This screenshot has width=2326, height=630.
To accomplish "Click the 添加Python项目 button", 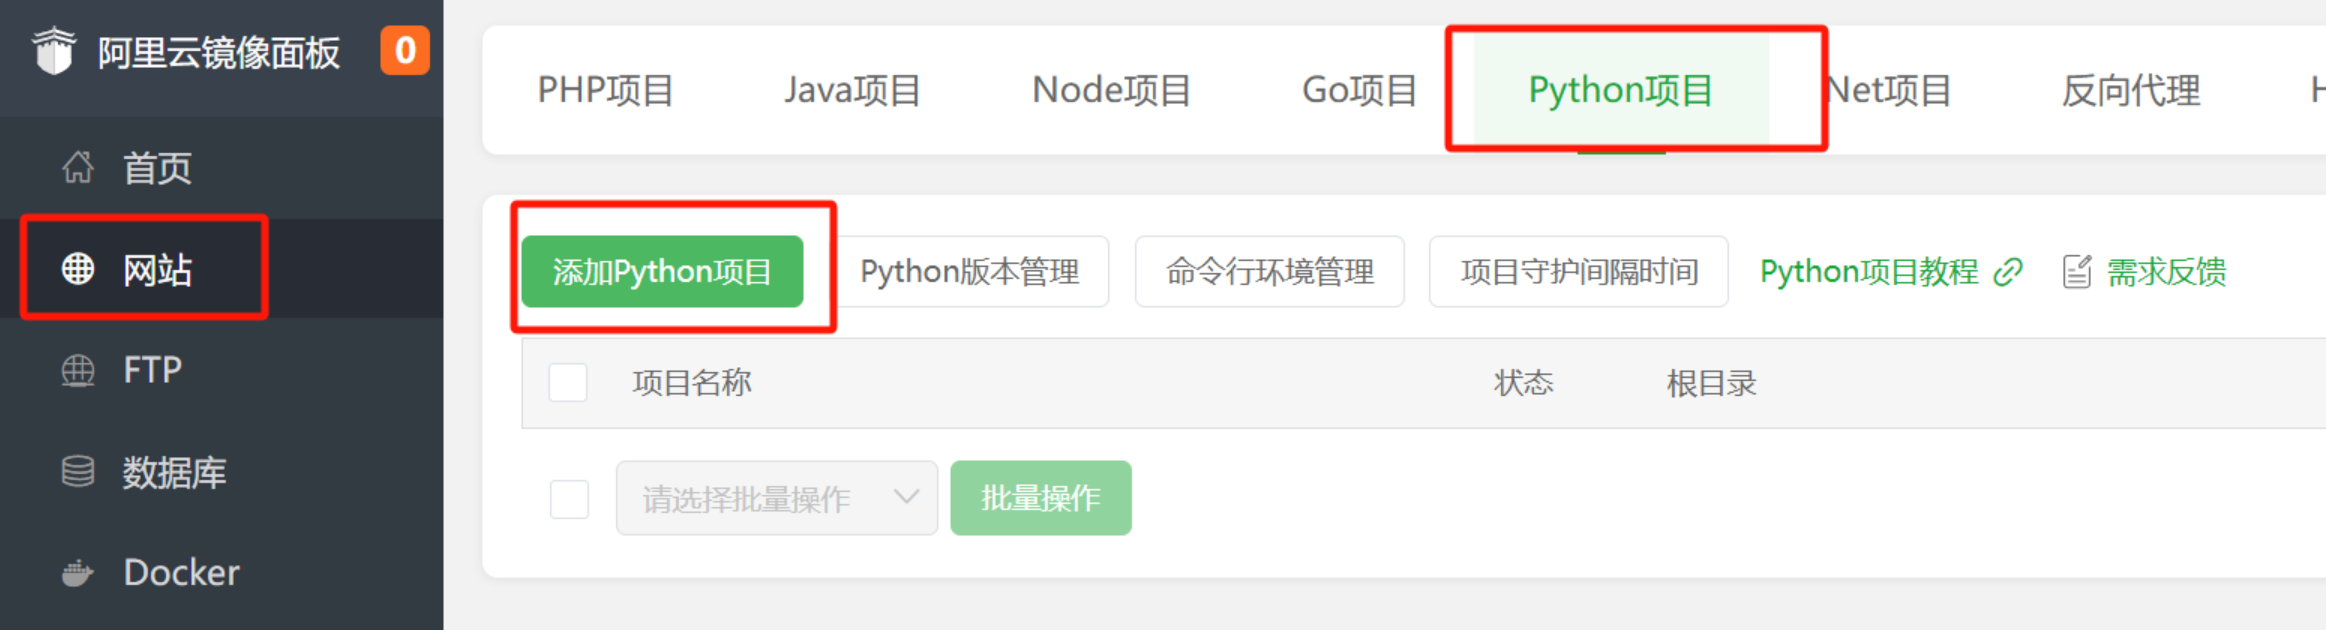I will (662, 271).
